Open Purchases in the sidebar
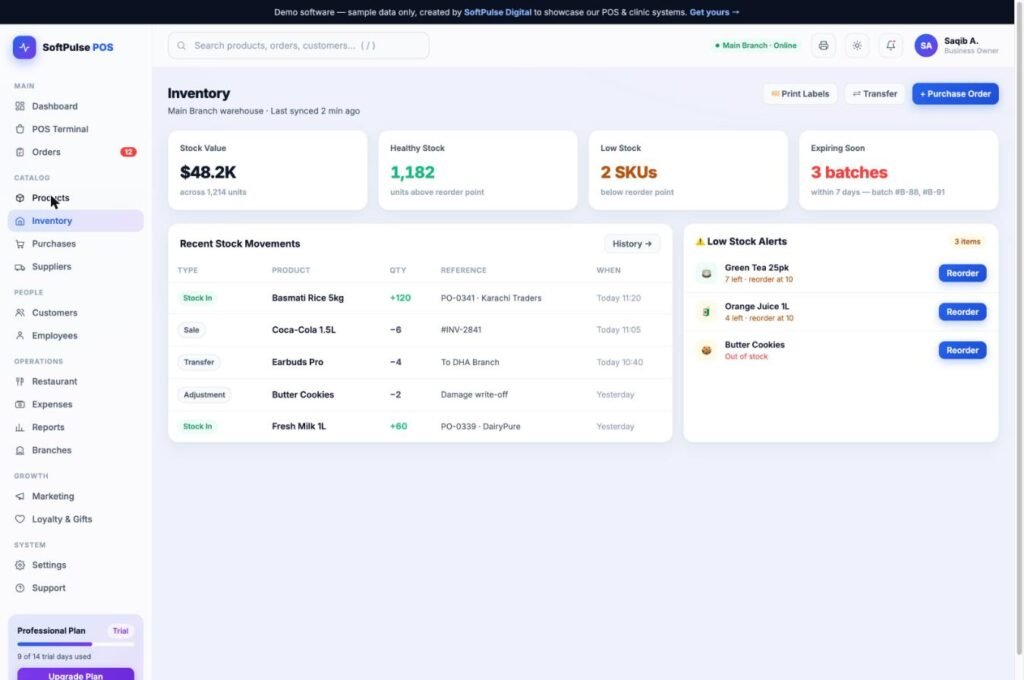This screenshot has width=1024, height=680. click(x=75, y=244)
